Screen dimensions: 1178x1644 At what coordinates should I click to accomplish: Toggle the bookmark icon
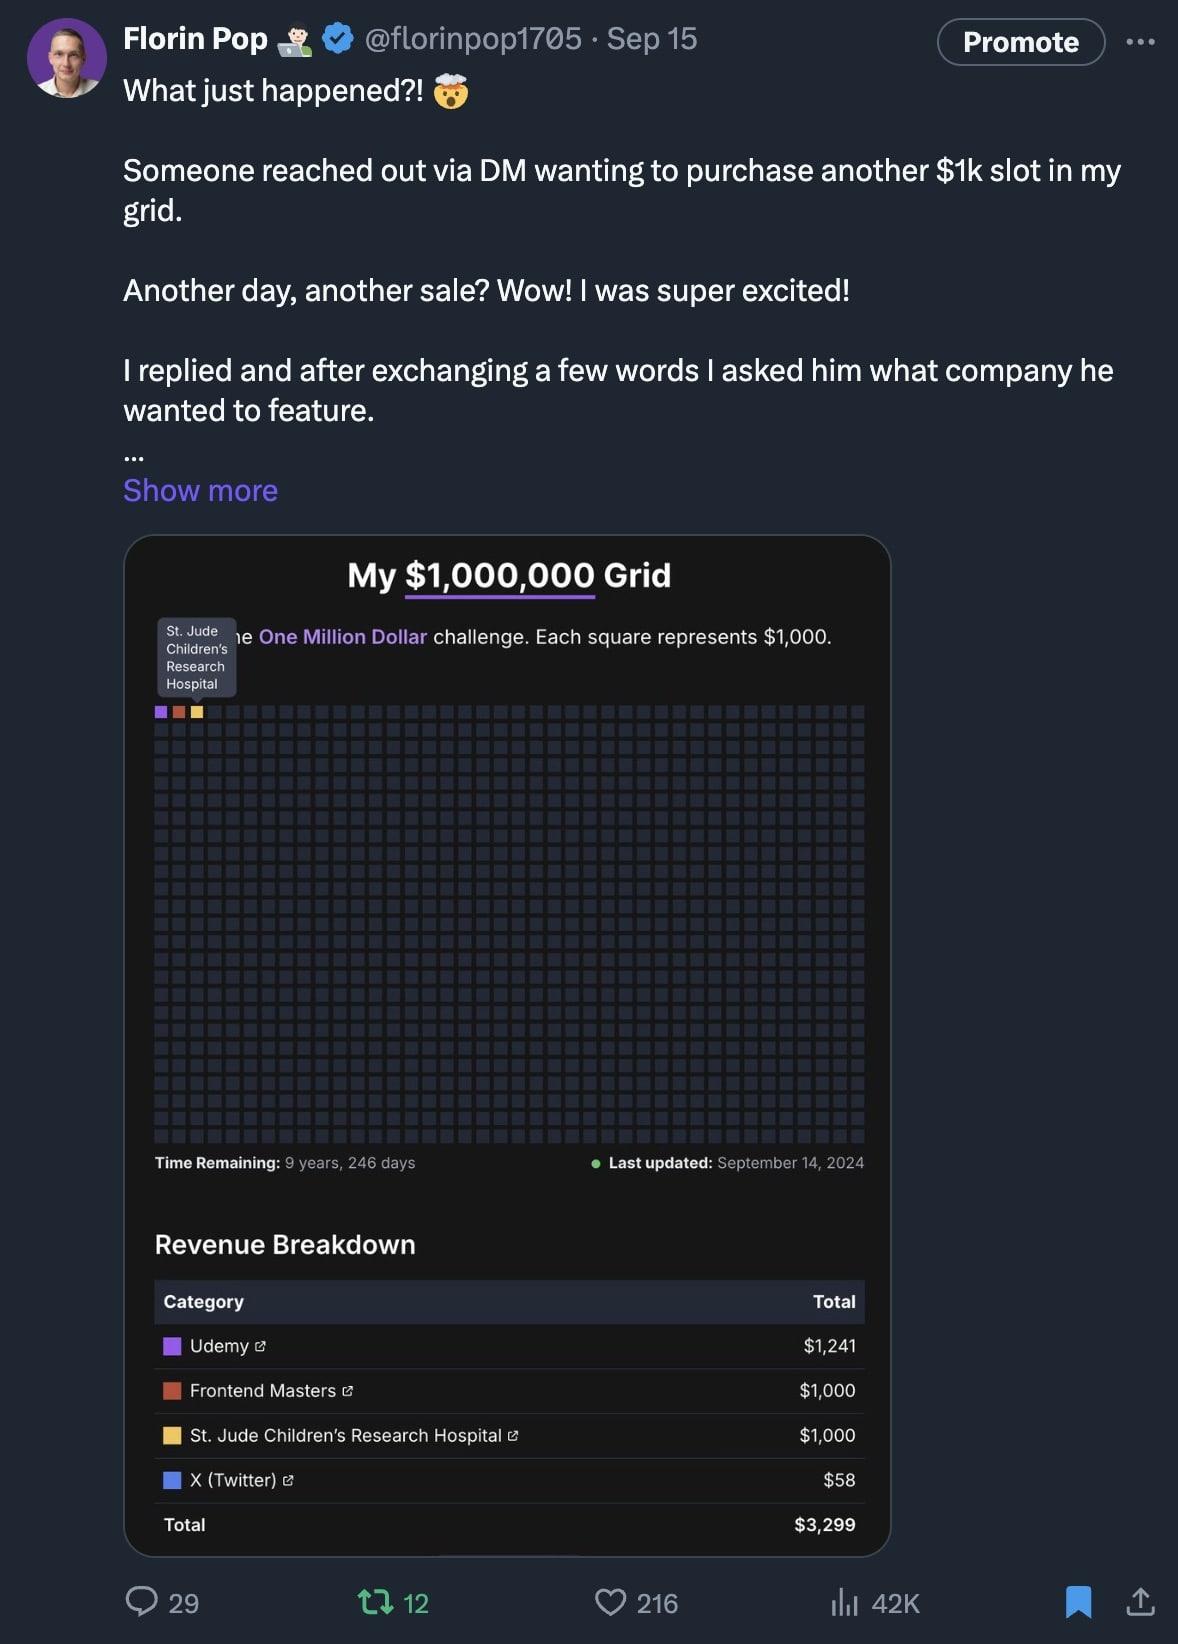[x=1078, y=1602]
